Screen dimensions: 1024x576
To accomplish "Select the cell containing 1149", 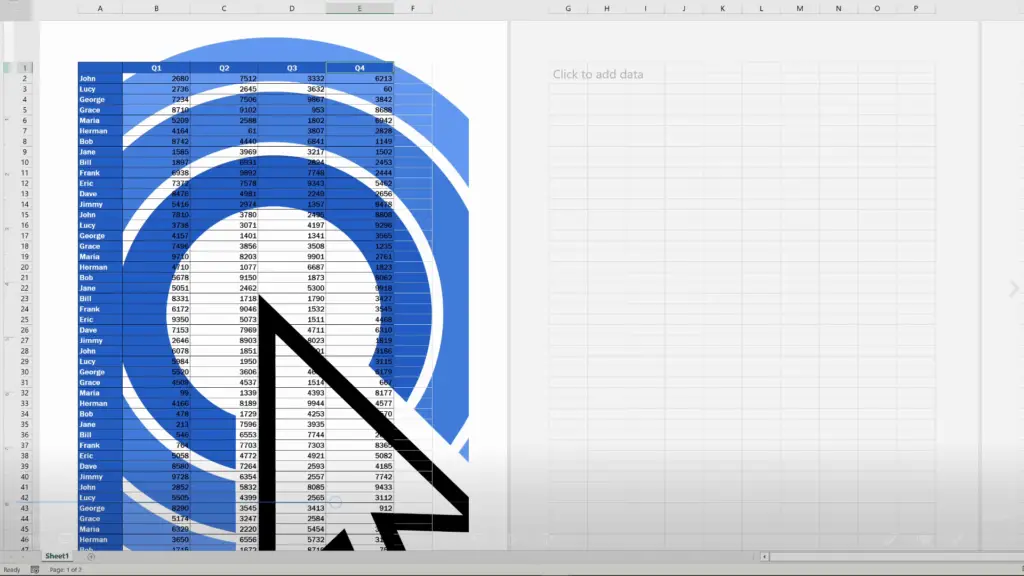I will (x=360, y=141).
